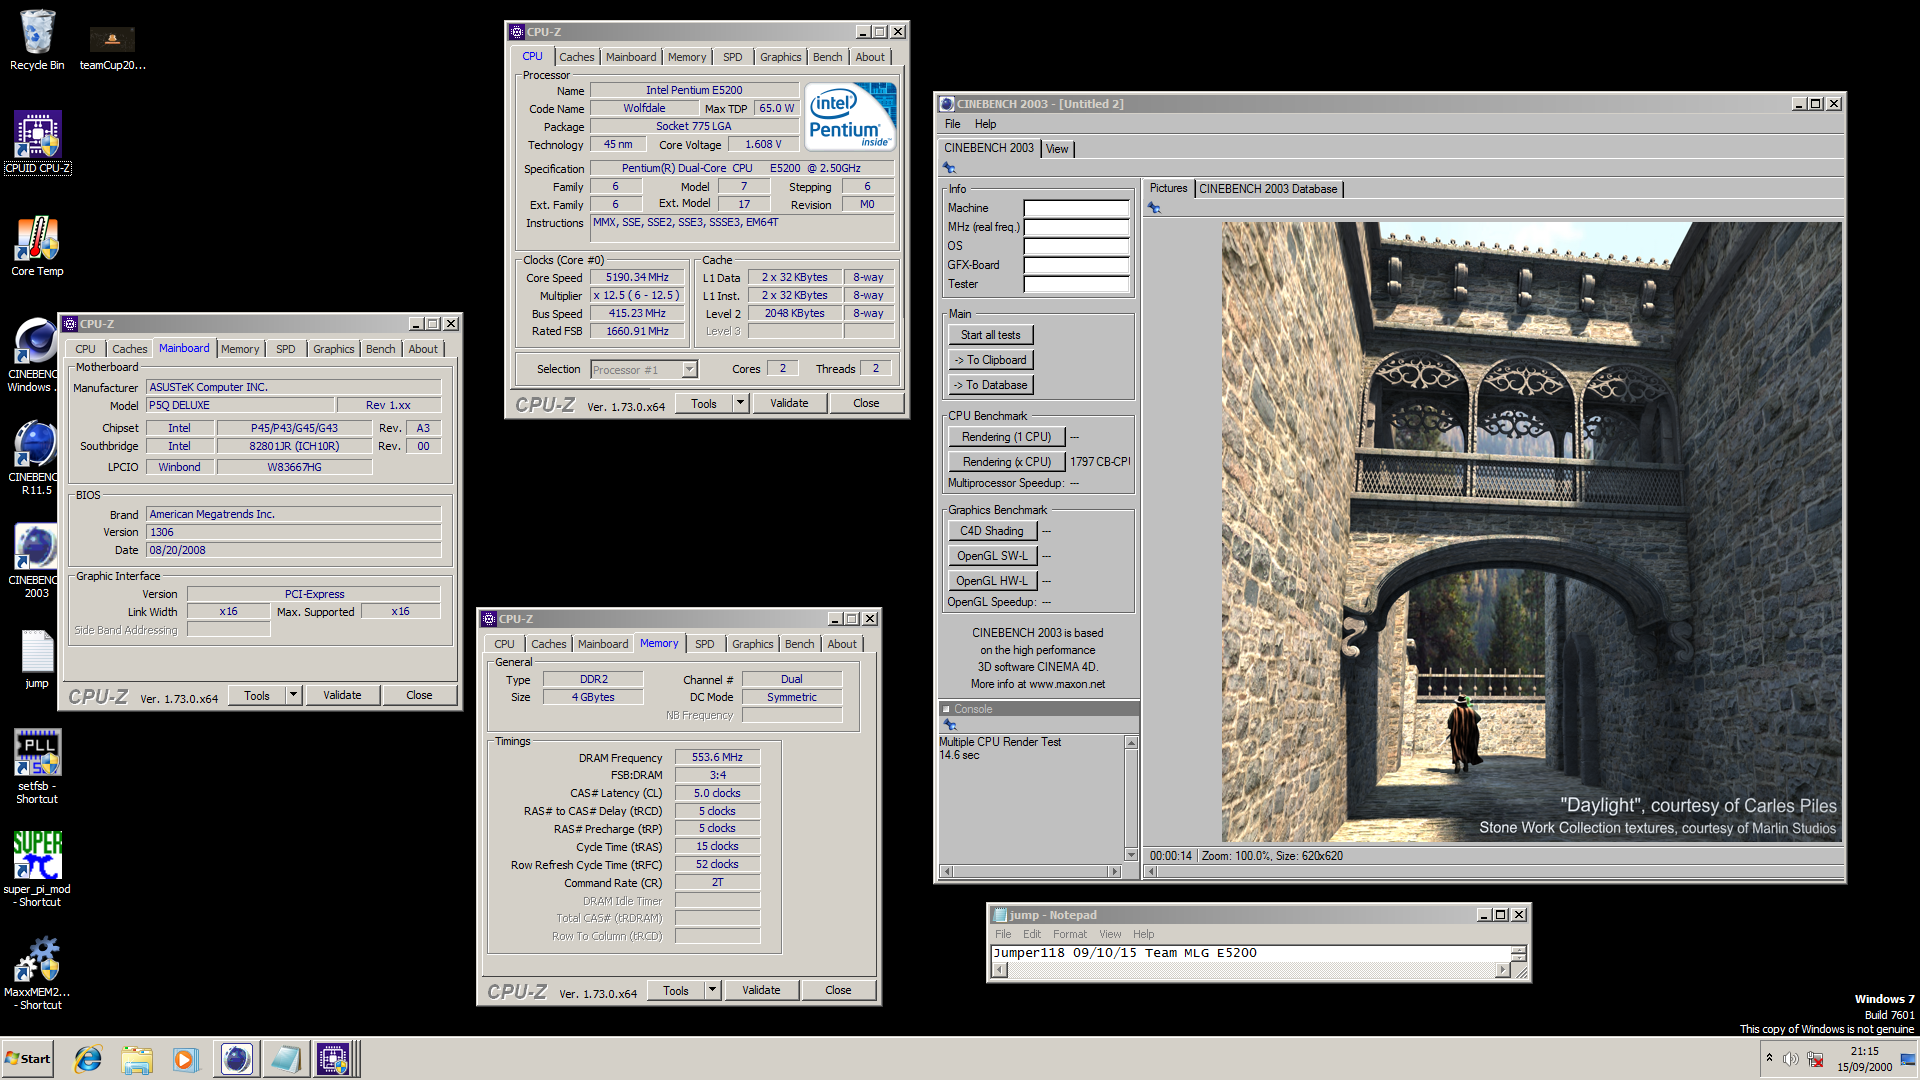
Task: Select CINEBENCH 2003 Database tab
Action: (x=1268, y=189)
